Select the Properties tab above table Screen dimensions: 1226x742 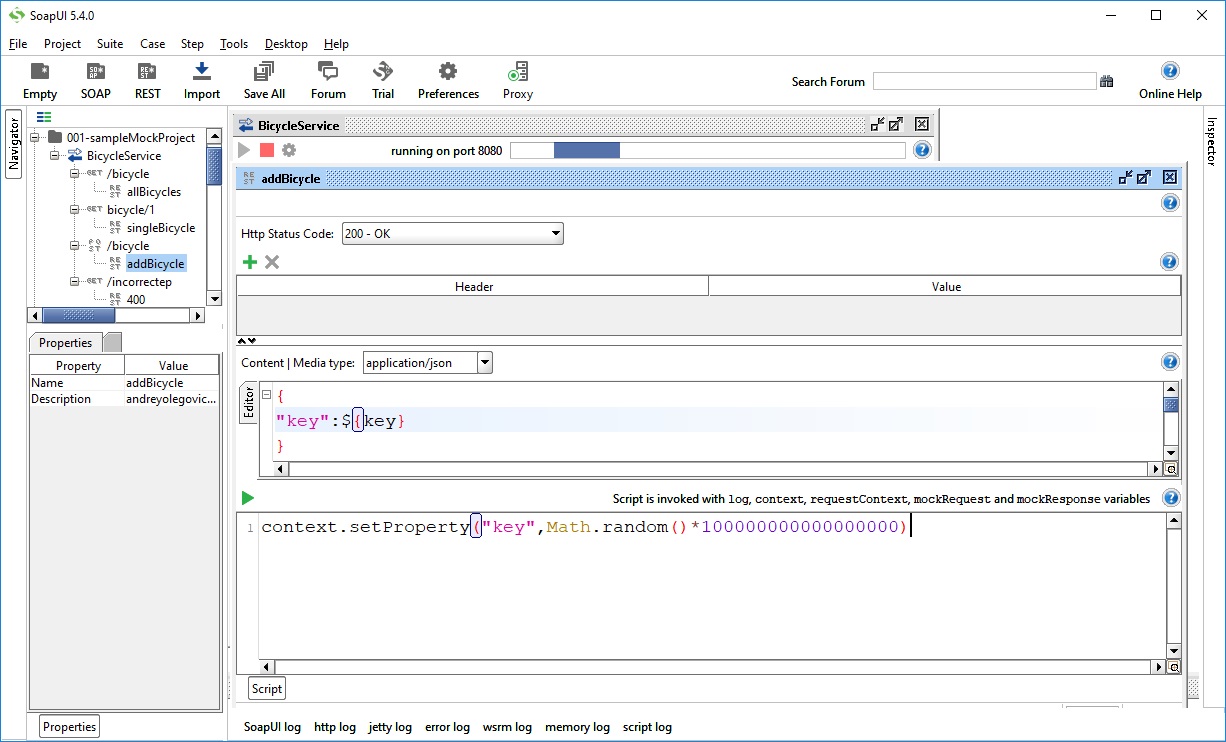(x=65, y=343)
